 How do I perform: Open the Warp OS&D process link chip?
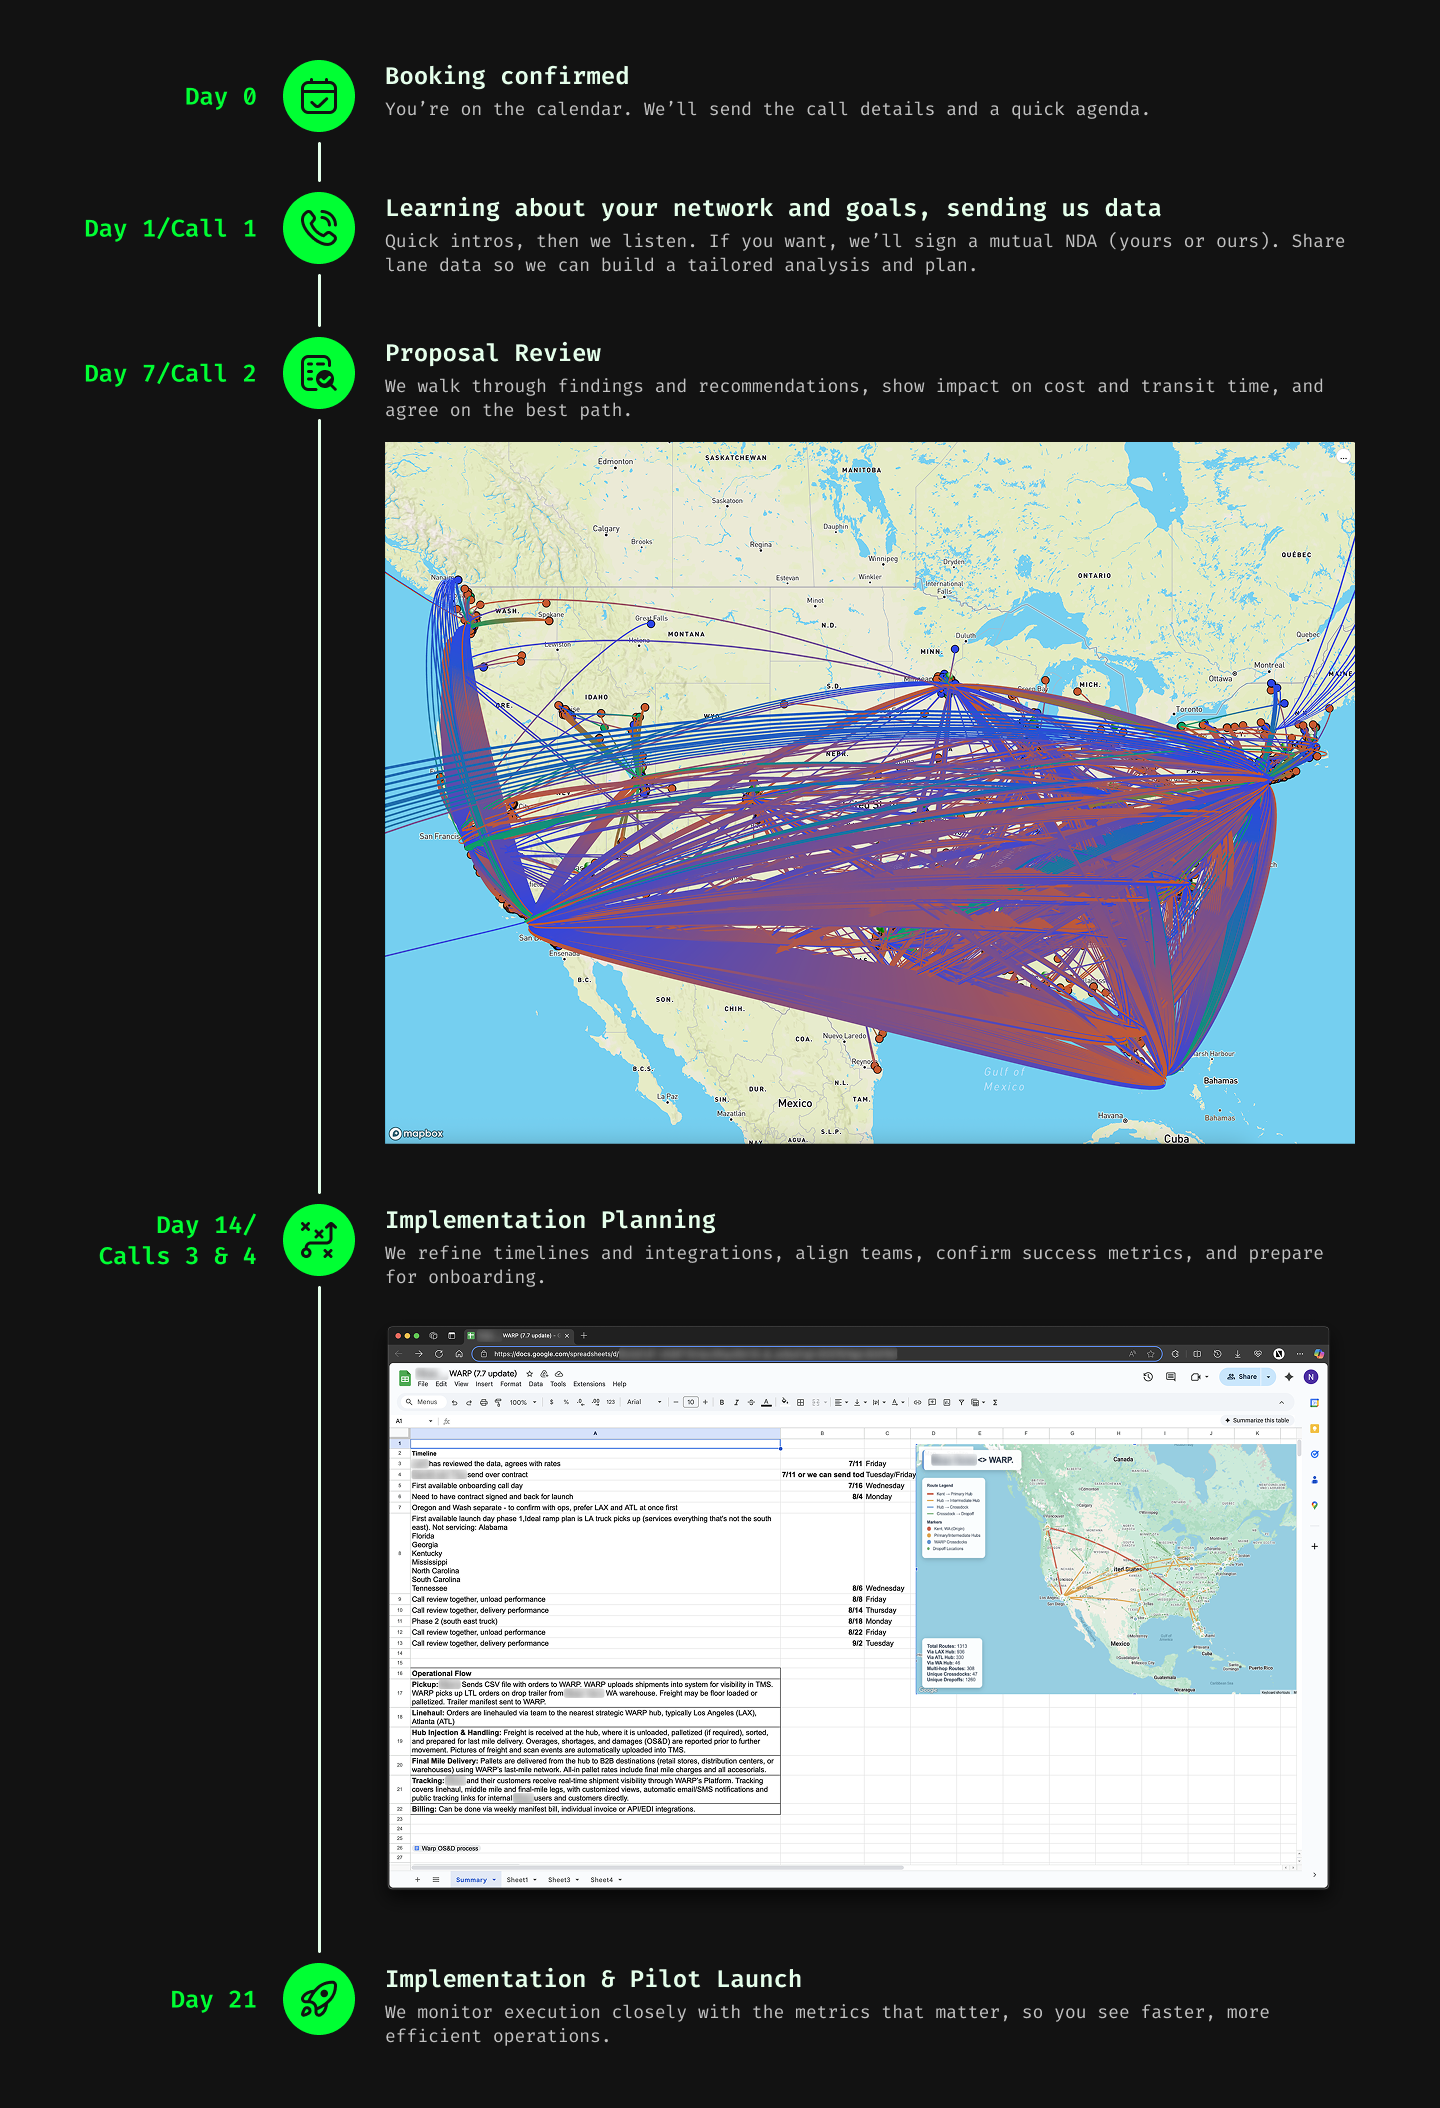[447, 1848]
